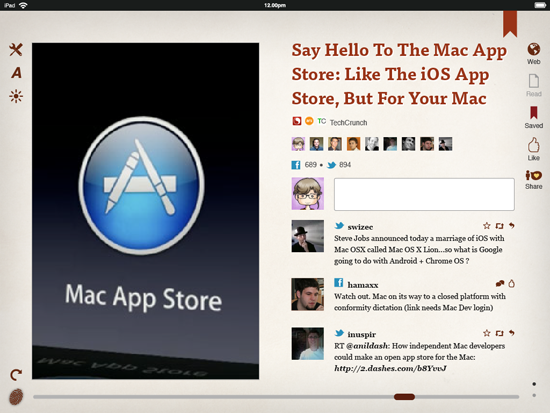Viewport: 550px width, 413px height.
Task: Click the orange feed icon
Action: (x=309, y=121)
